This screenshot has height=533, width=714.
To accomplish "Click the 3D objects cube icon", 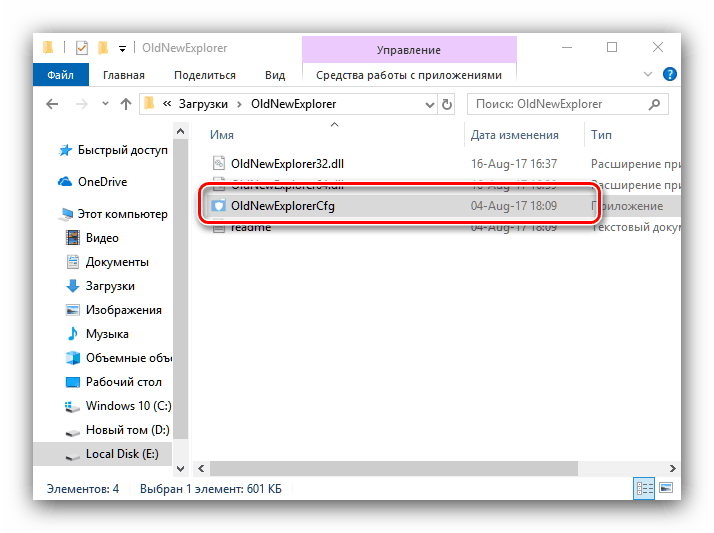I will click(73, 358).
